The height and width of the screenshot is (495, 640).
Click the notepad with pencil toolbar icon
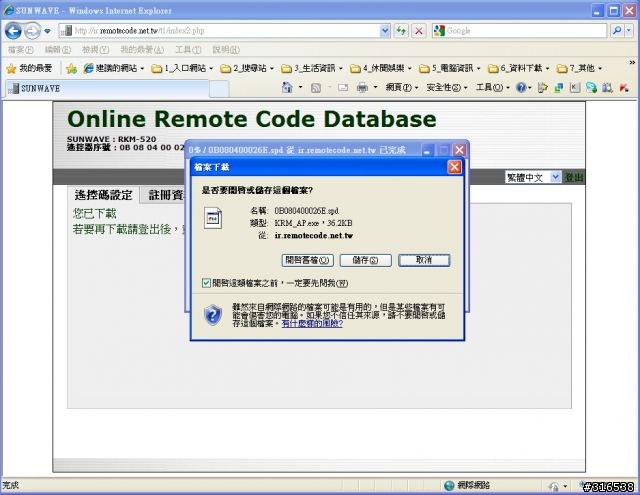point(542,87)
